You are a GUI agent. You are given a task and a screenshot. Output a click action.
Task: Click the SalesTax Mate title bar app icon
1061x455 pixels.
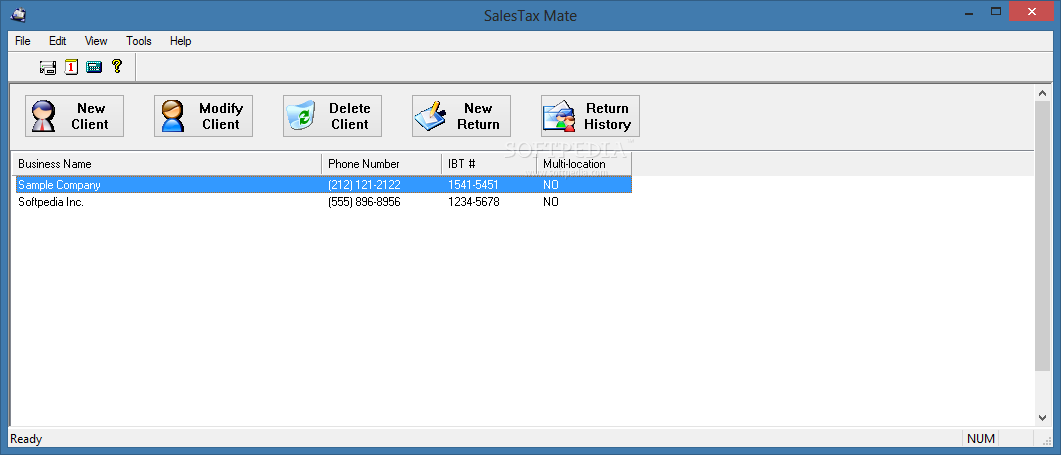click(18, 14)
